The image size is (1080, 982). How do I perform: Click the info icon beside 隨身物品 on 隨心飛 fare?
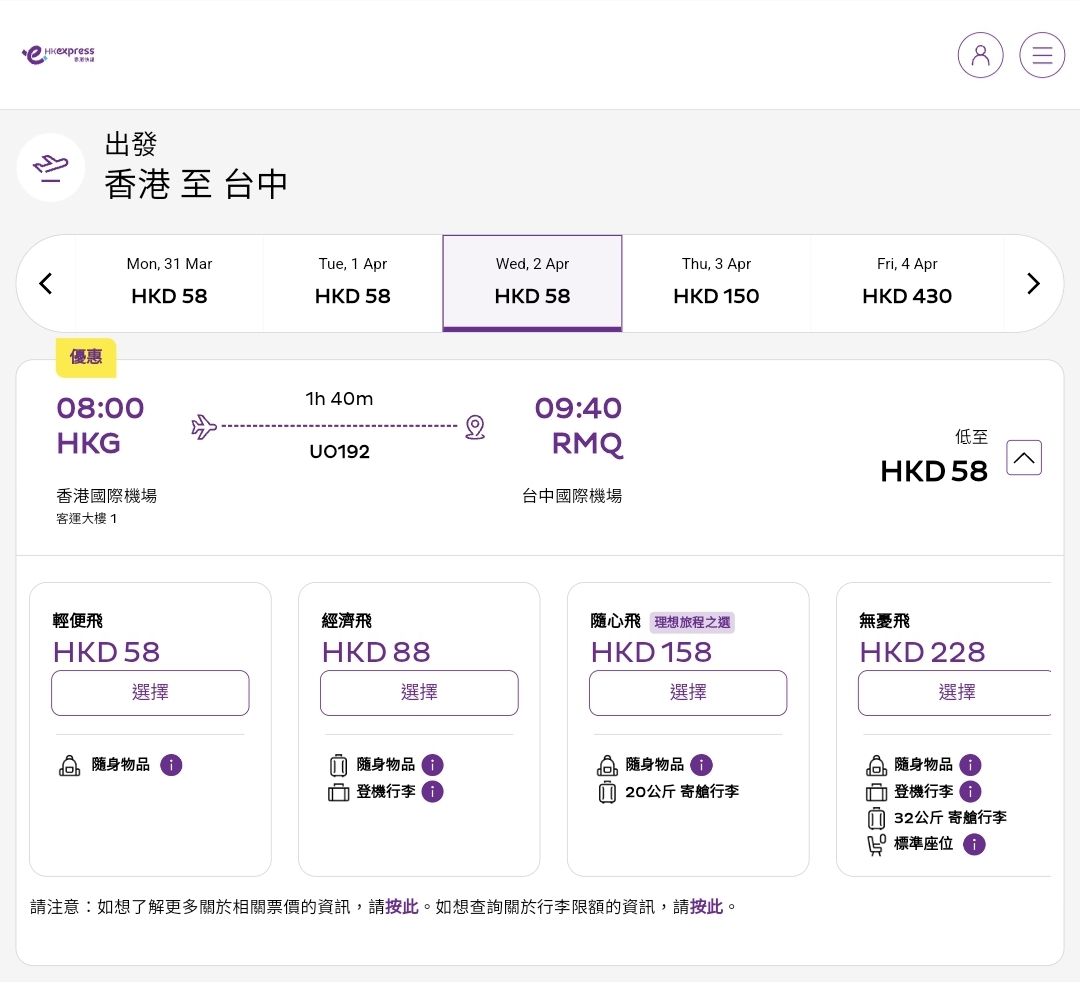(x=701, y=765)
